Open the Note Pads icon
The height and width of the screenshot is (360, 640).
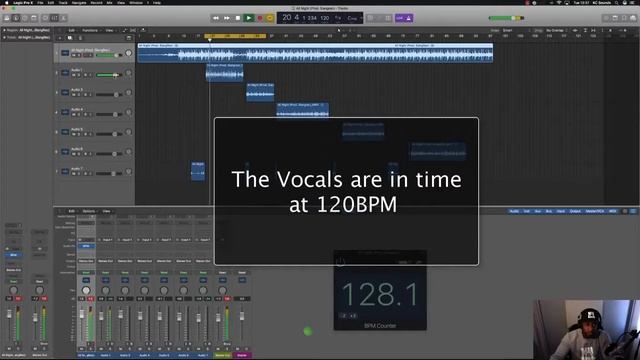point(615,18)
